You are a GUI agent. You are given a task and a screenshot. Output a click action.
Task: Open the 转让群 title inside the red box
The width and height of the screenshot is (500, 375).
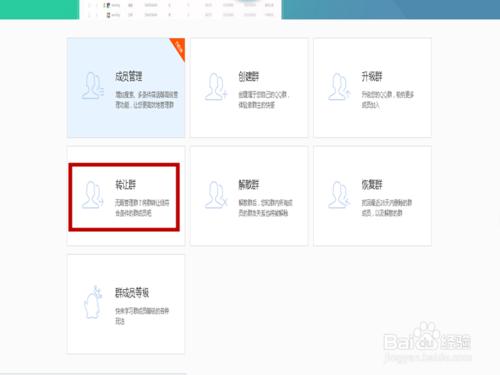click(126, 185)
